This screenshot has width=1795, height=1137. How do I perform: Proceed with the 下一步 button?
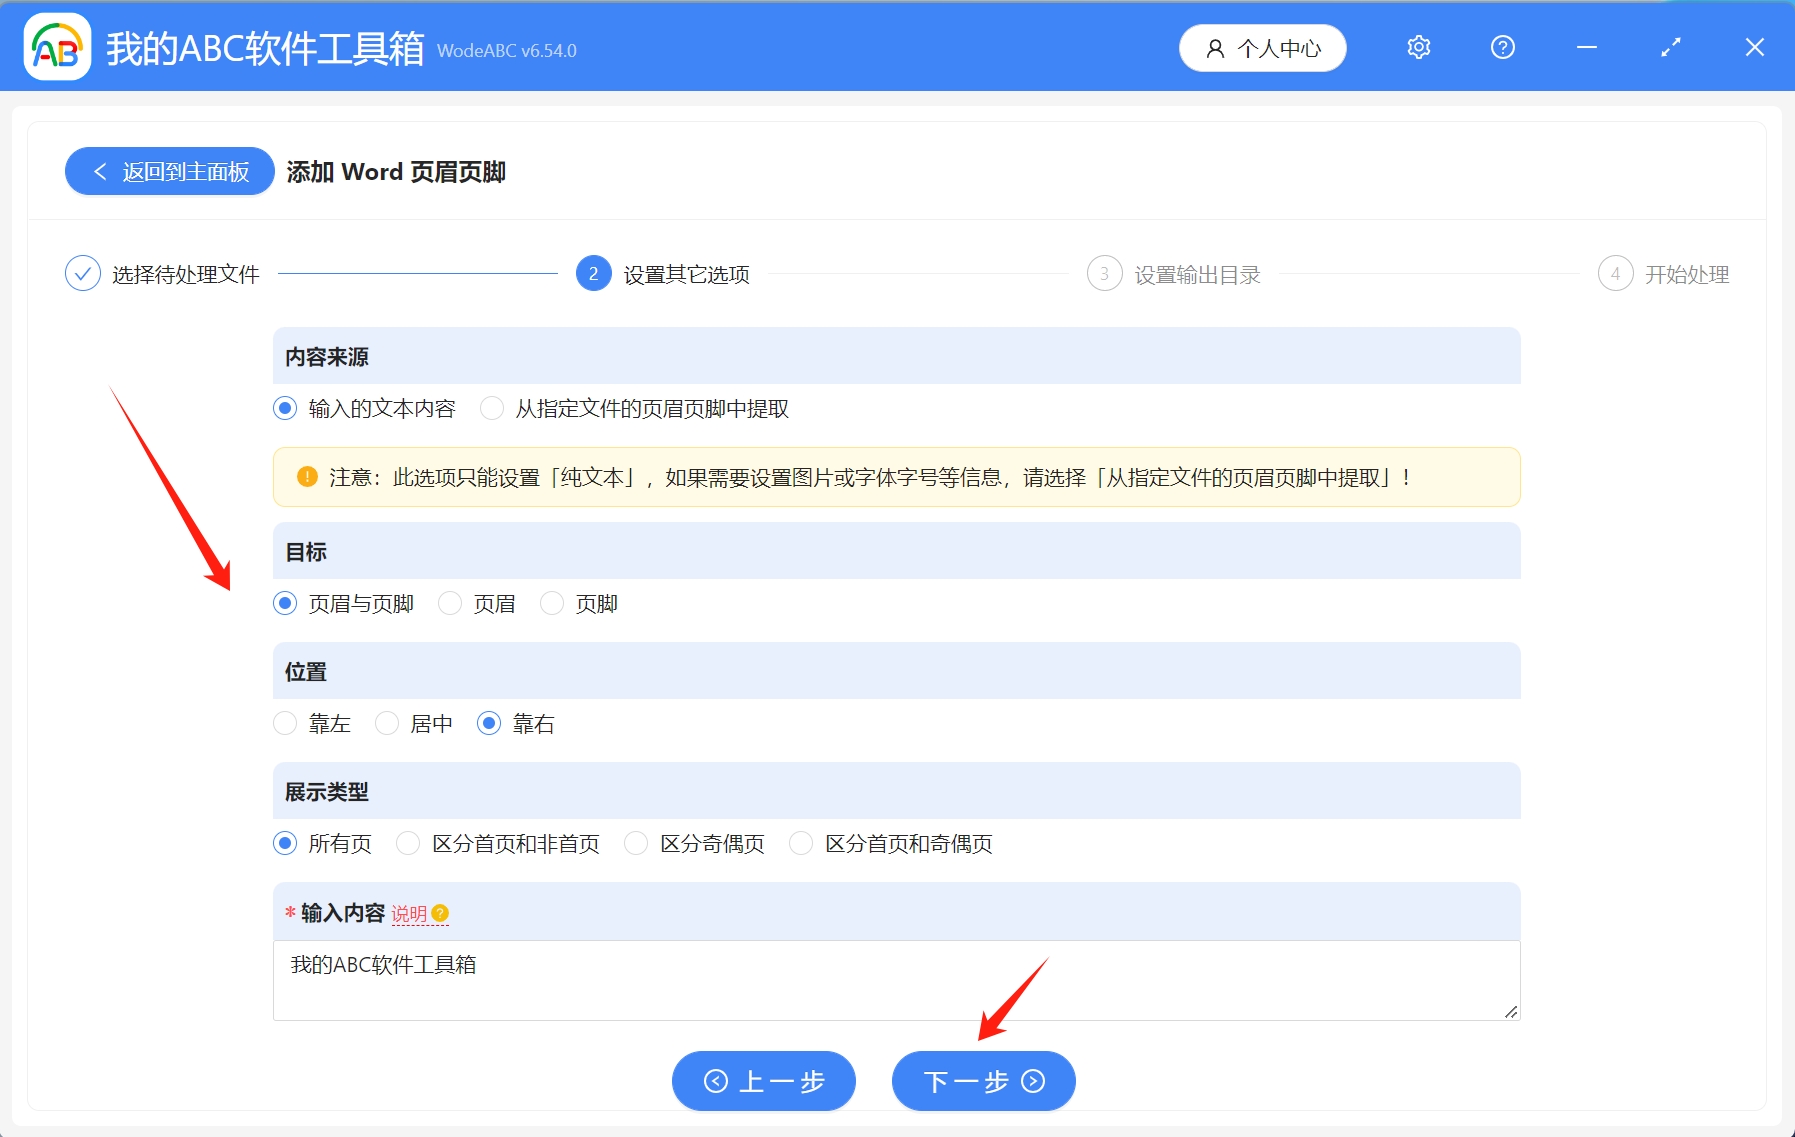tap(983, 1080)
